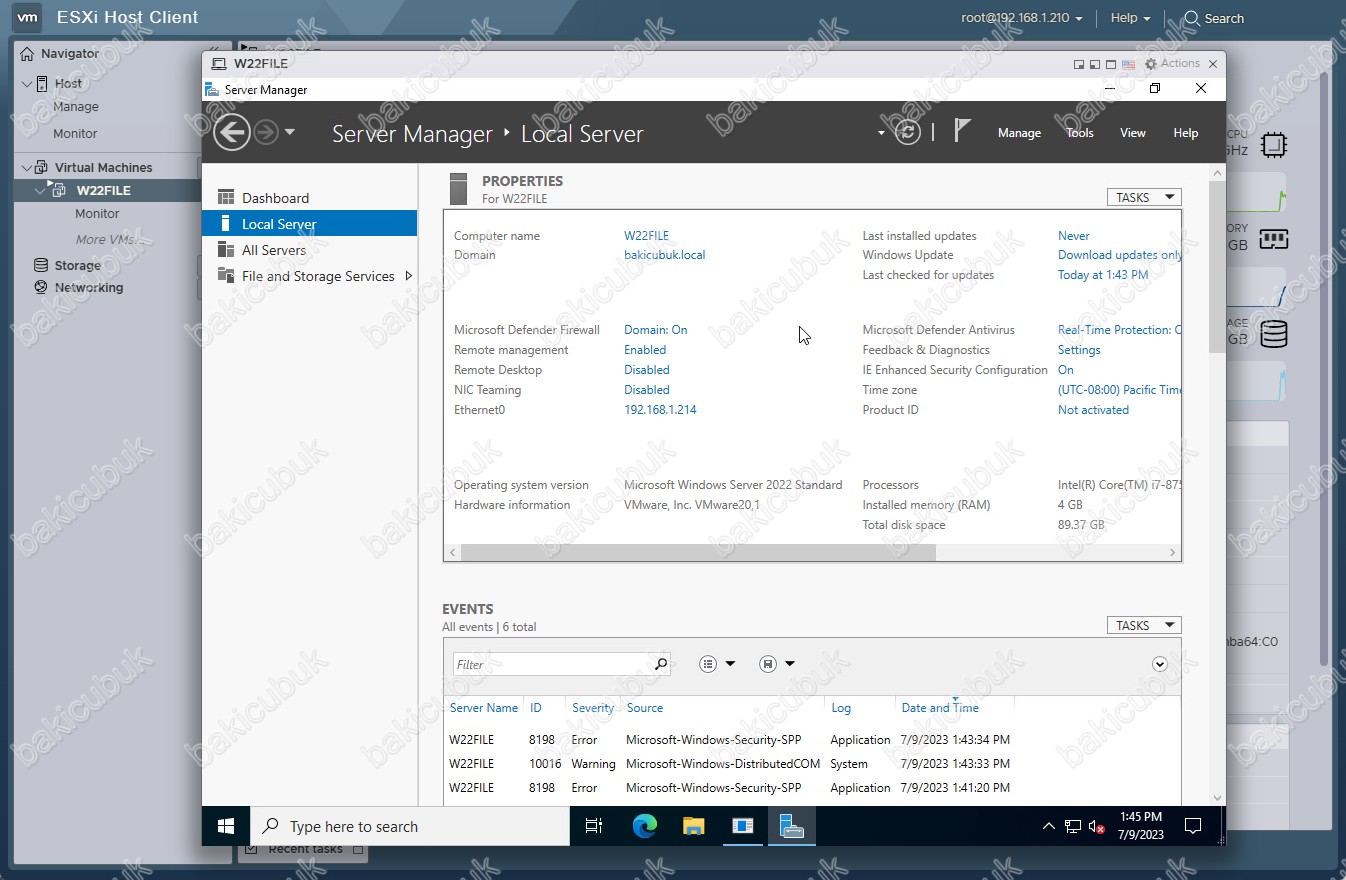This screenshot has height=880, width=1346.
Task: Click the Real-Time Protection link
Action: point(1119,330)
